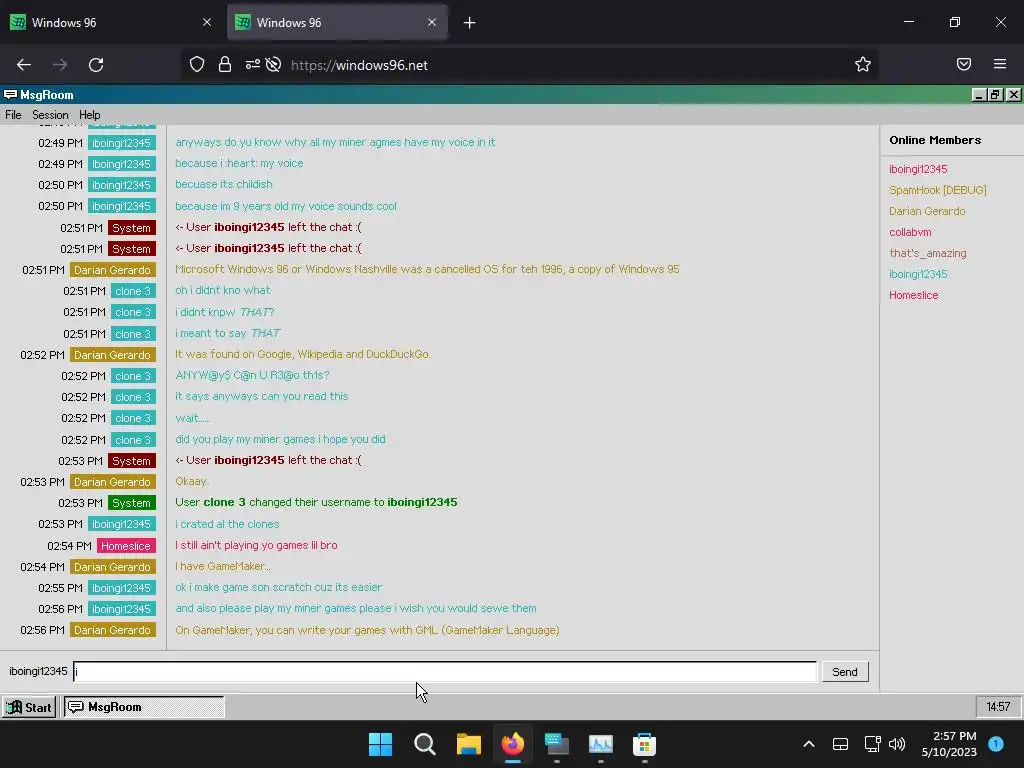
Task: Click the network tray icon
Action: click(x=872, y=744)
